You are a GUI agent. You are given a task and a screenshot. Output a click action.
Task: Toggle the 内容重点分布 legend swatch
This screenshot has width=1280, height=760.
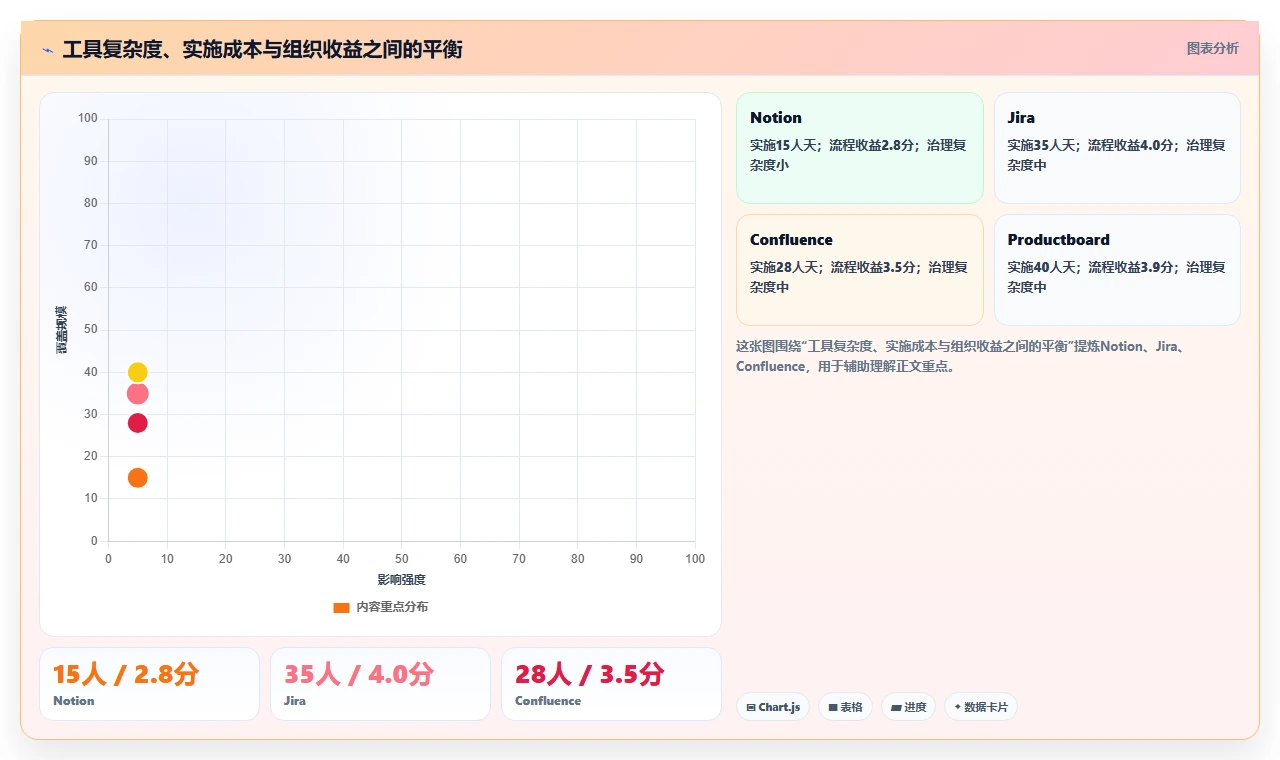point(341,607)
